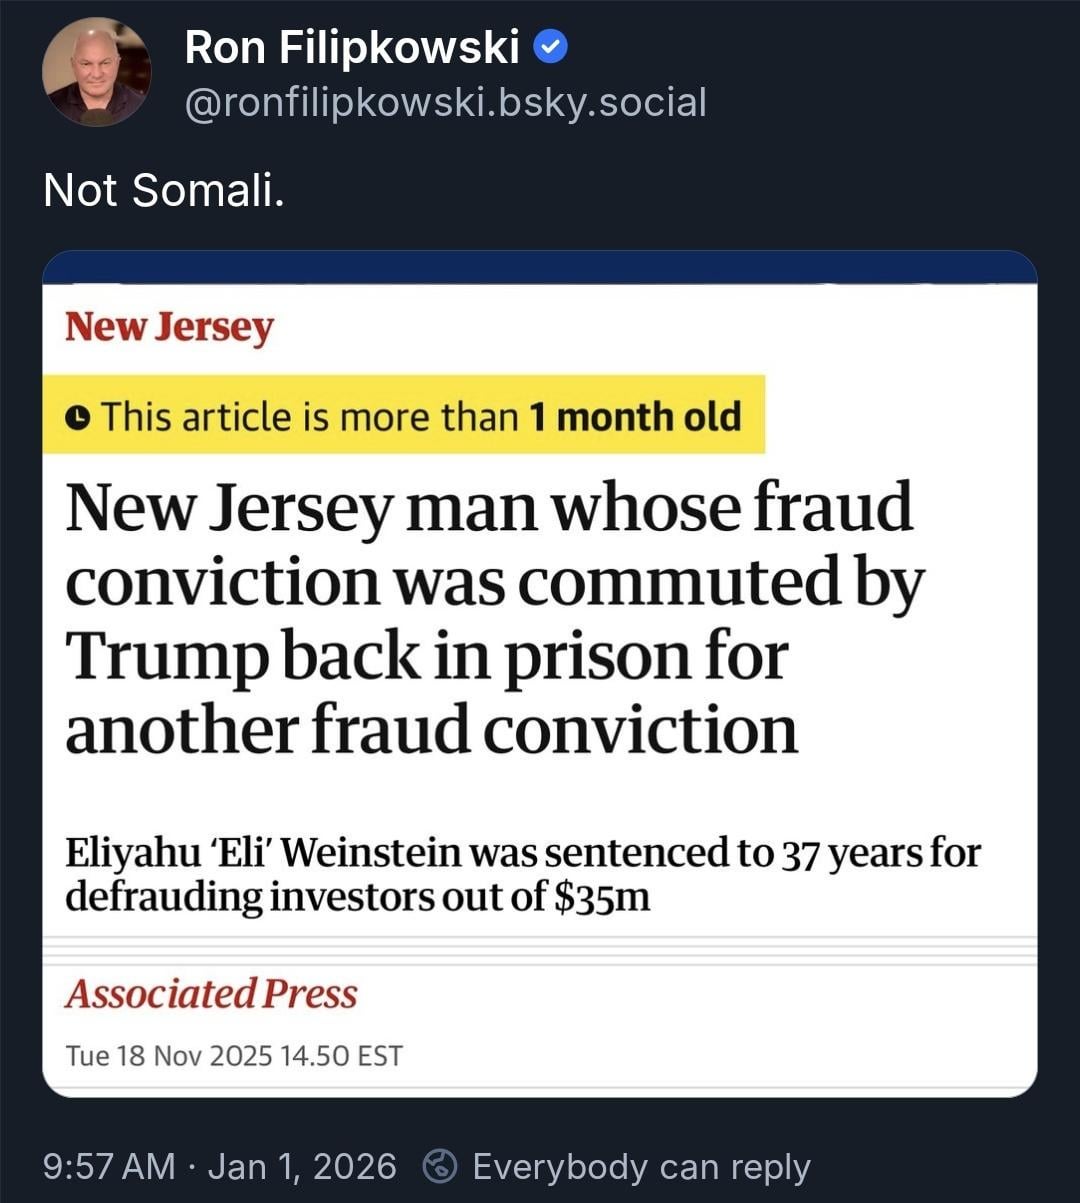The height and width of the screenshot is (1203, 1080).
Task: Click the blue verified checkmark badge
Action: [551, 47]
